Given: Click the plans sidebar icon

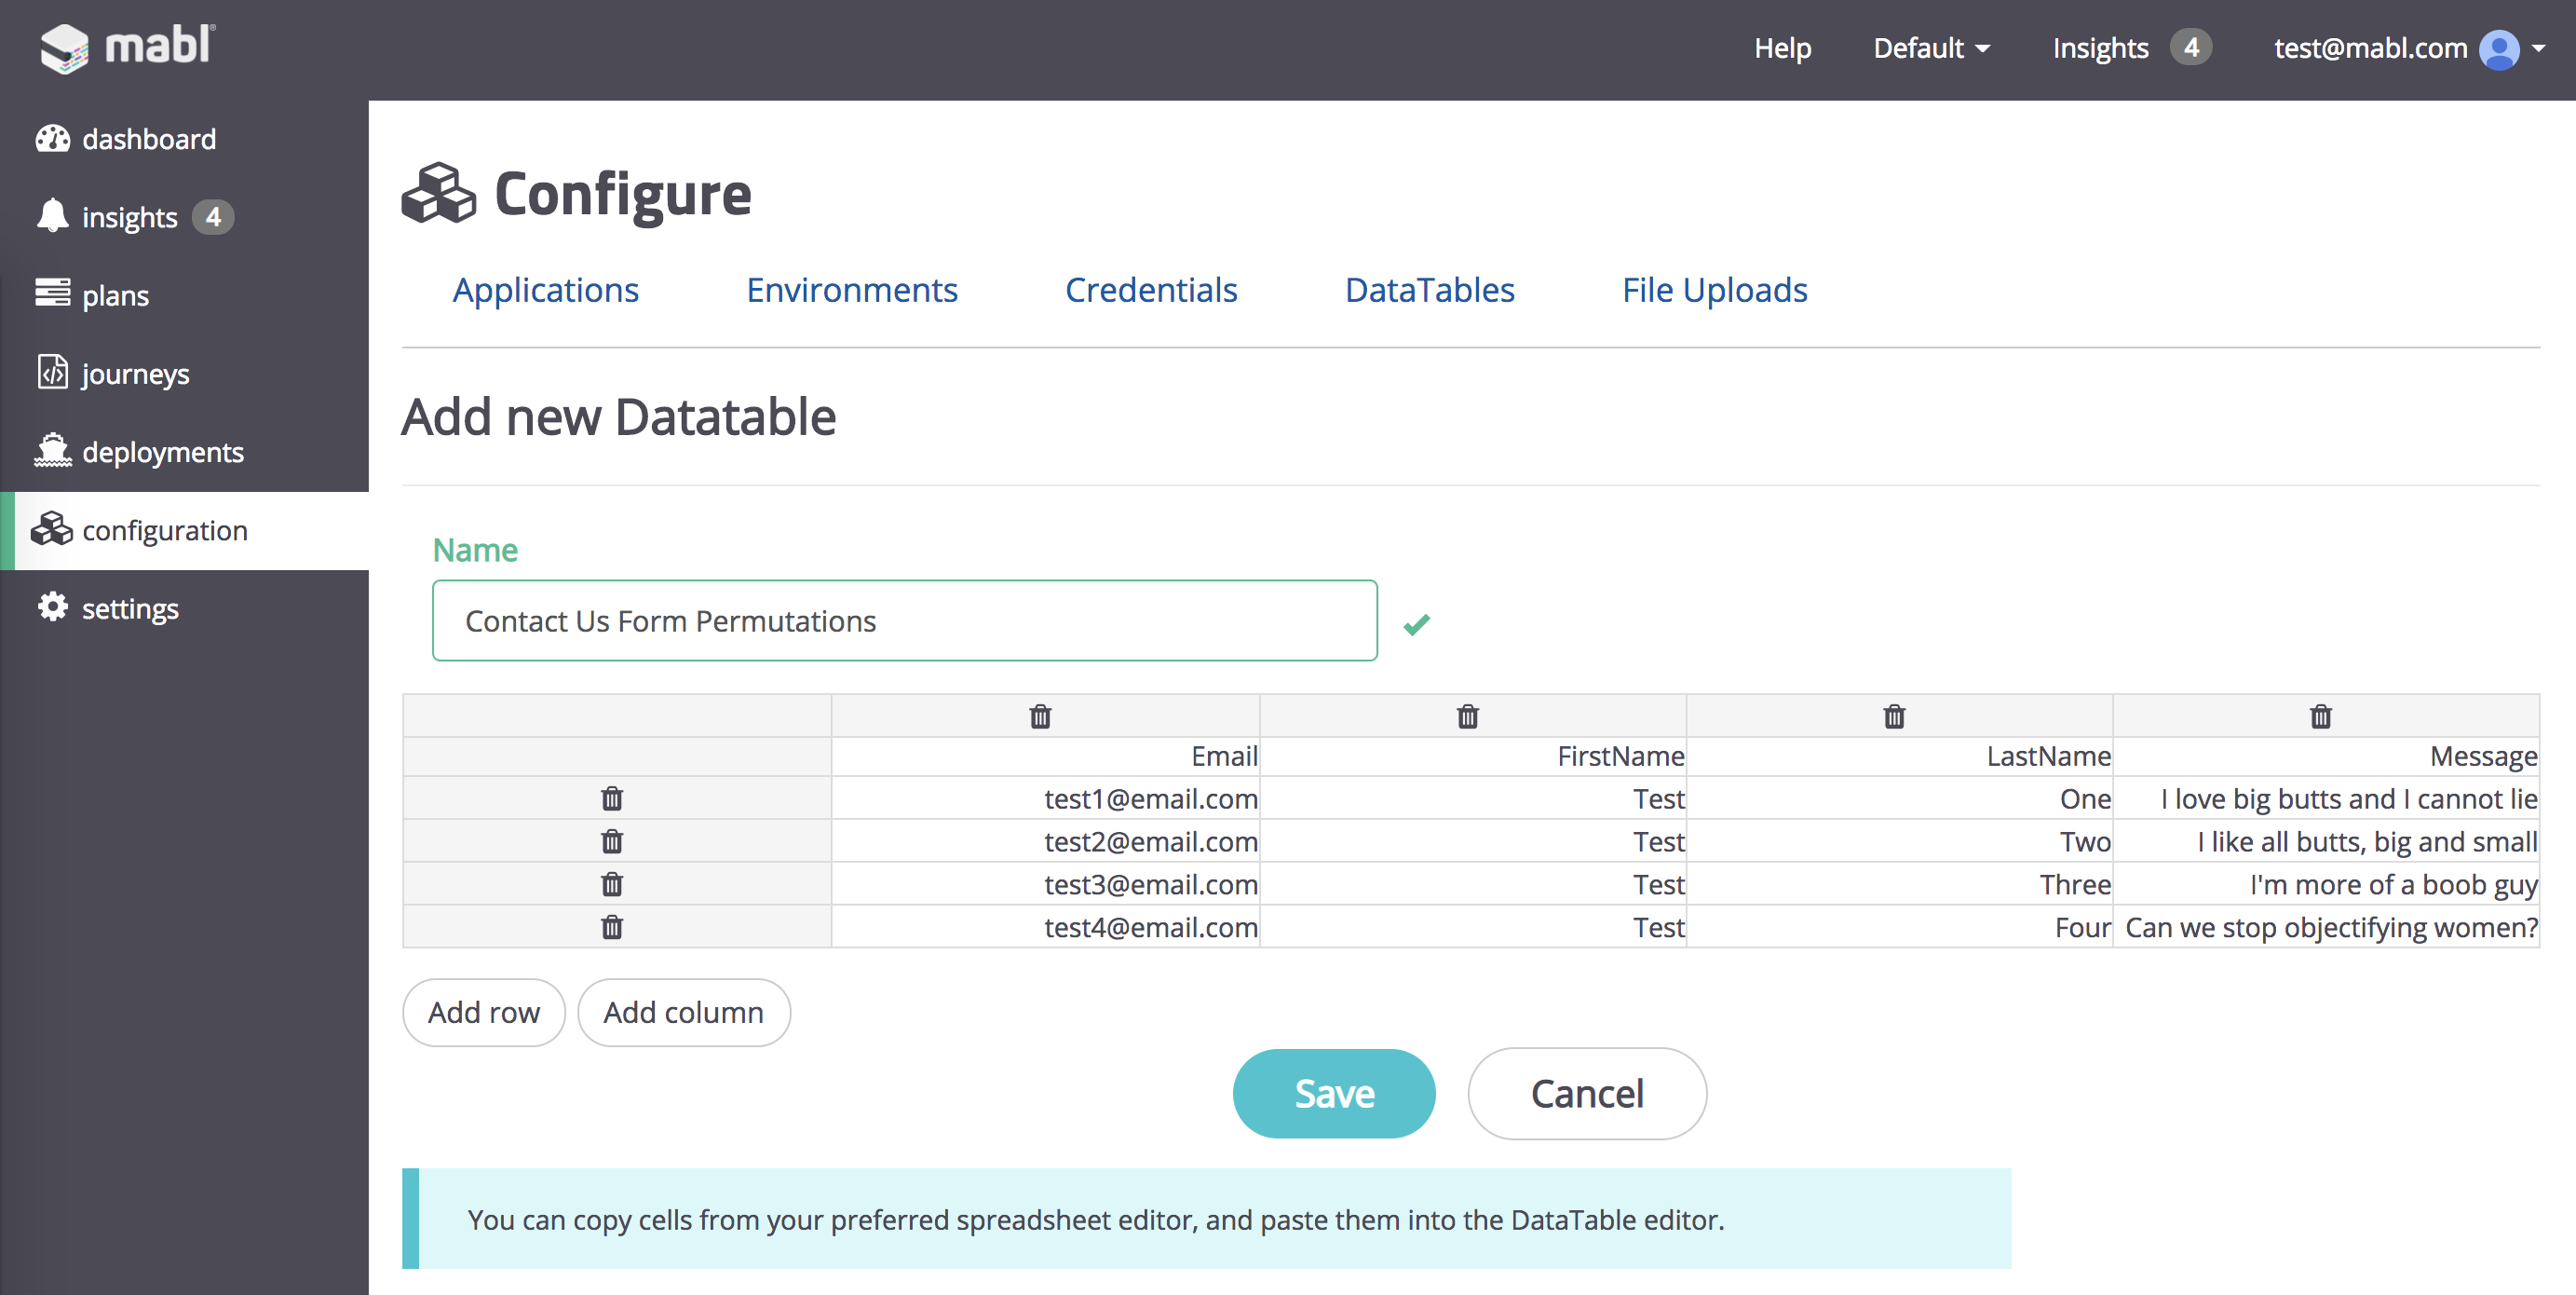Looking at the screenshot, I should [x=51, y=294].
